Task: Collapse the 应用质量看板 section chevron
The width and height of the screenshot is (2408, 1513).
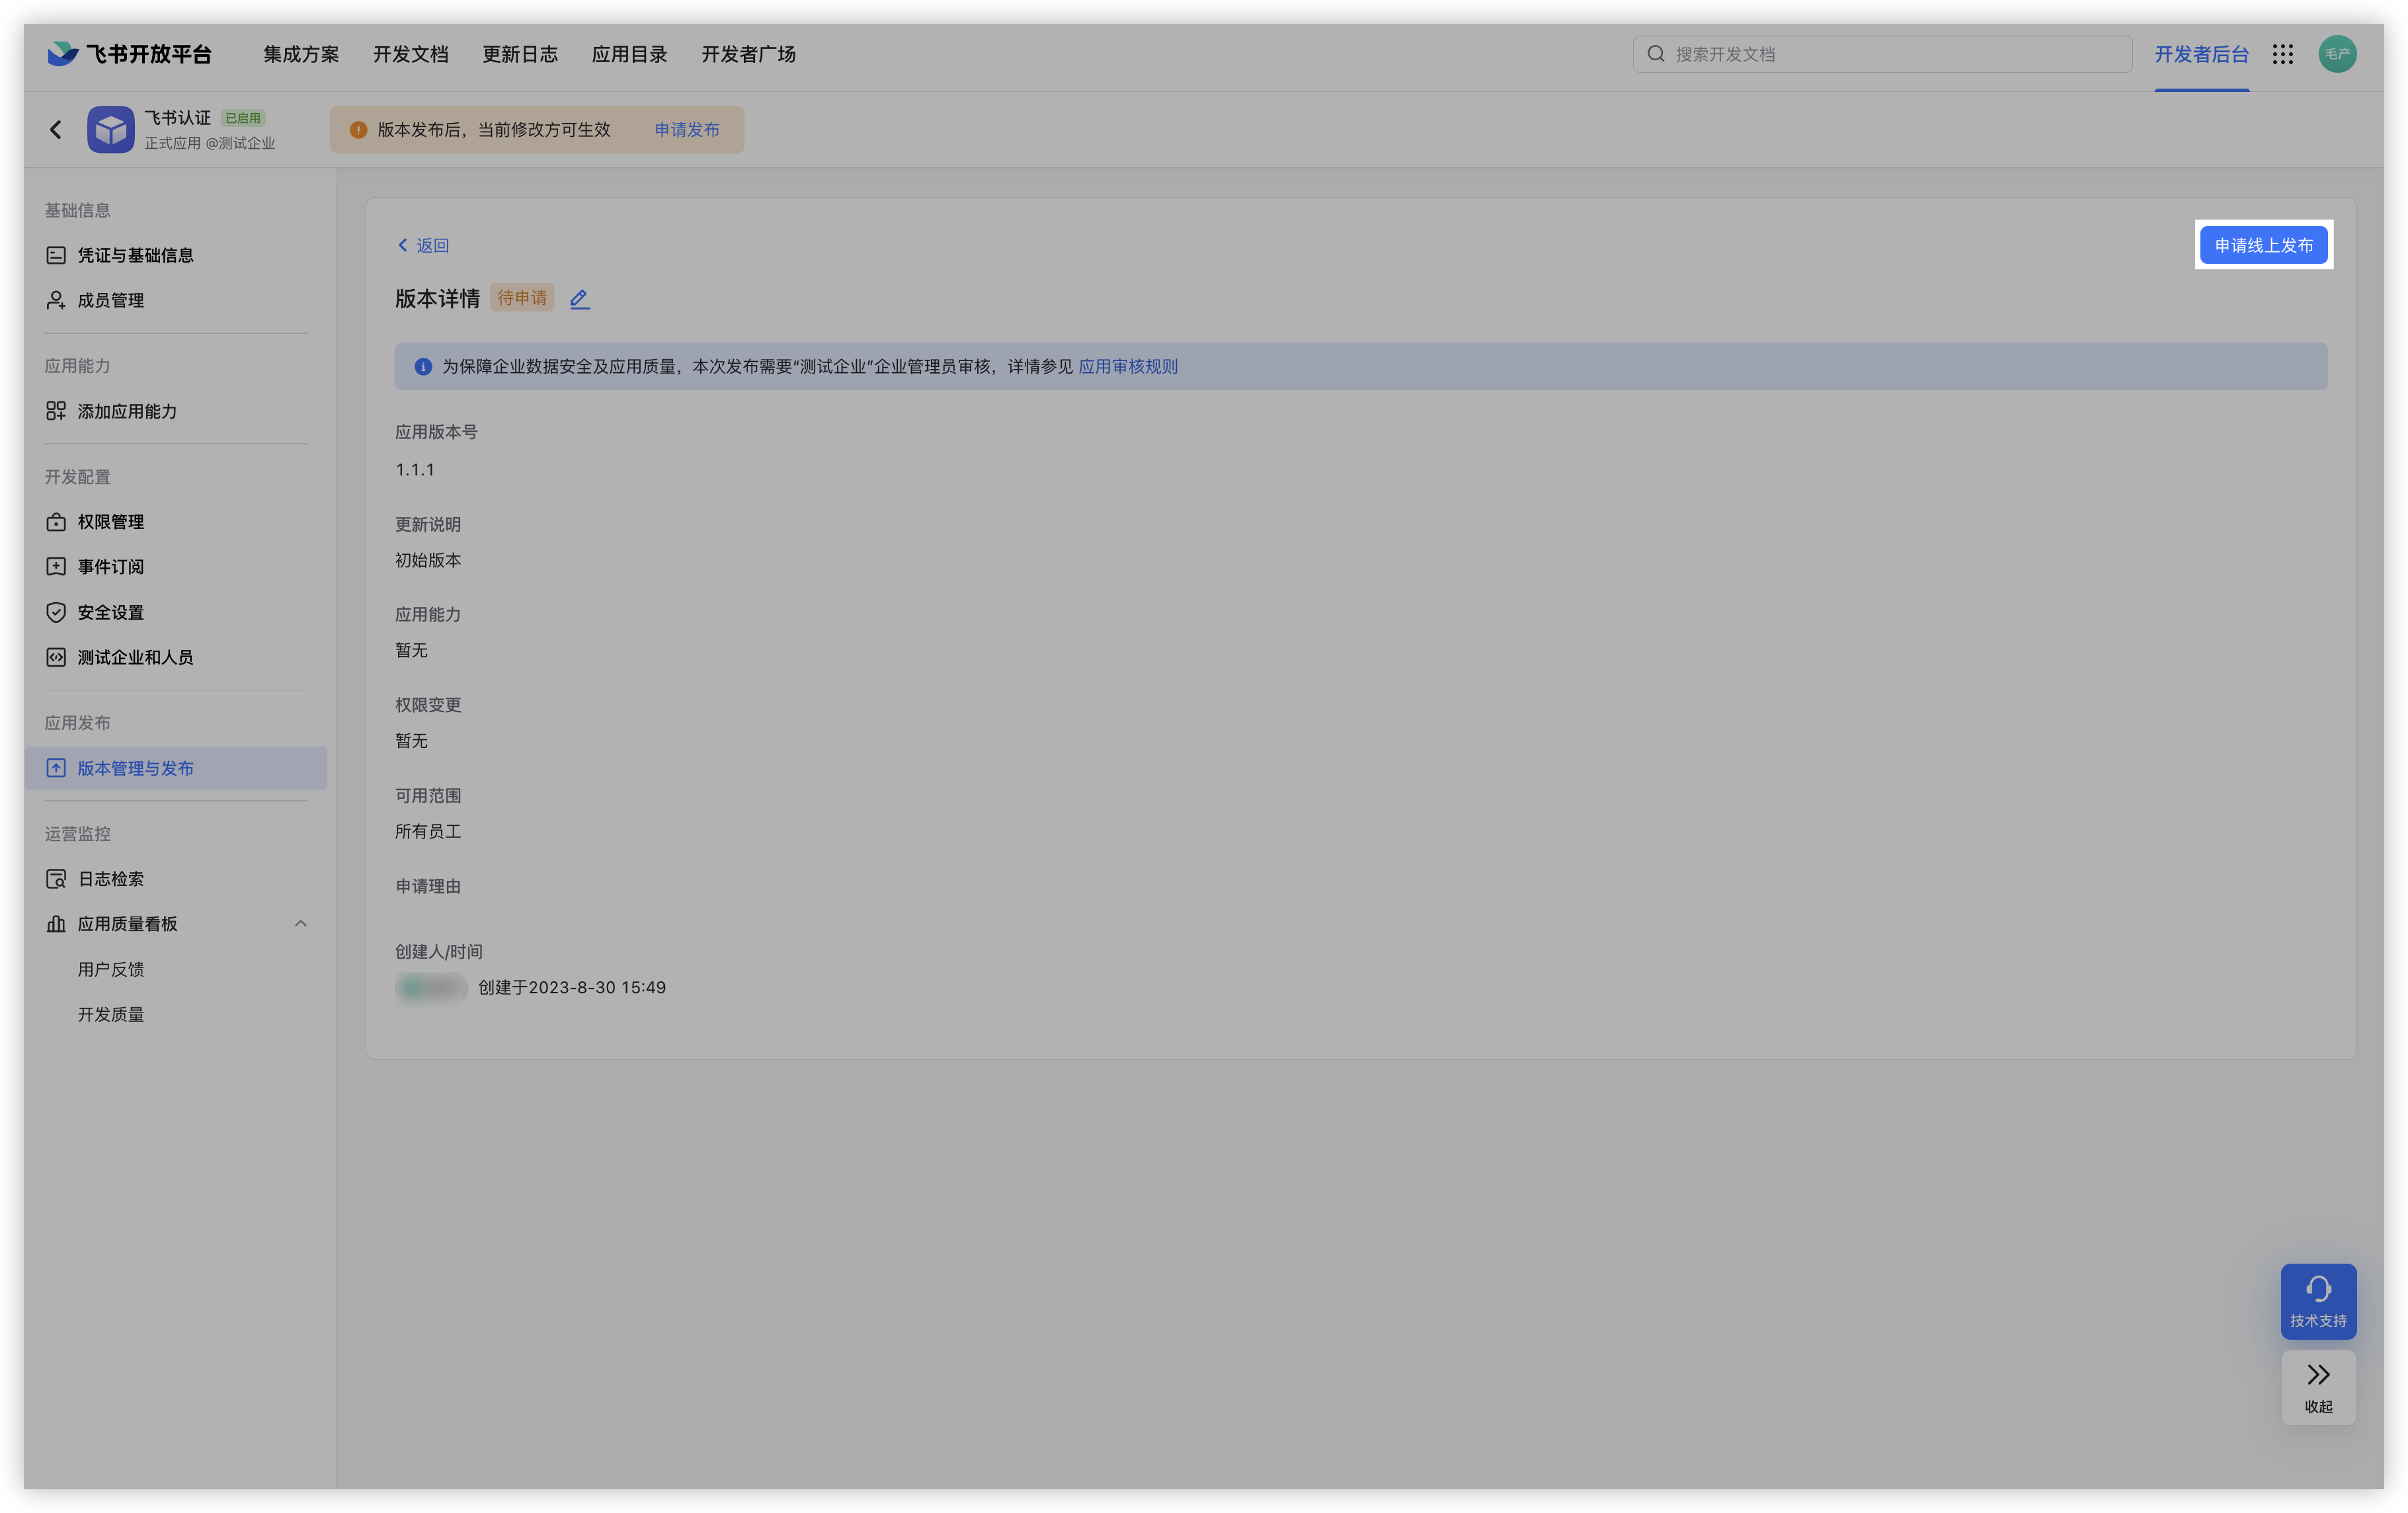Action: (x=300, y=924)
